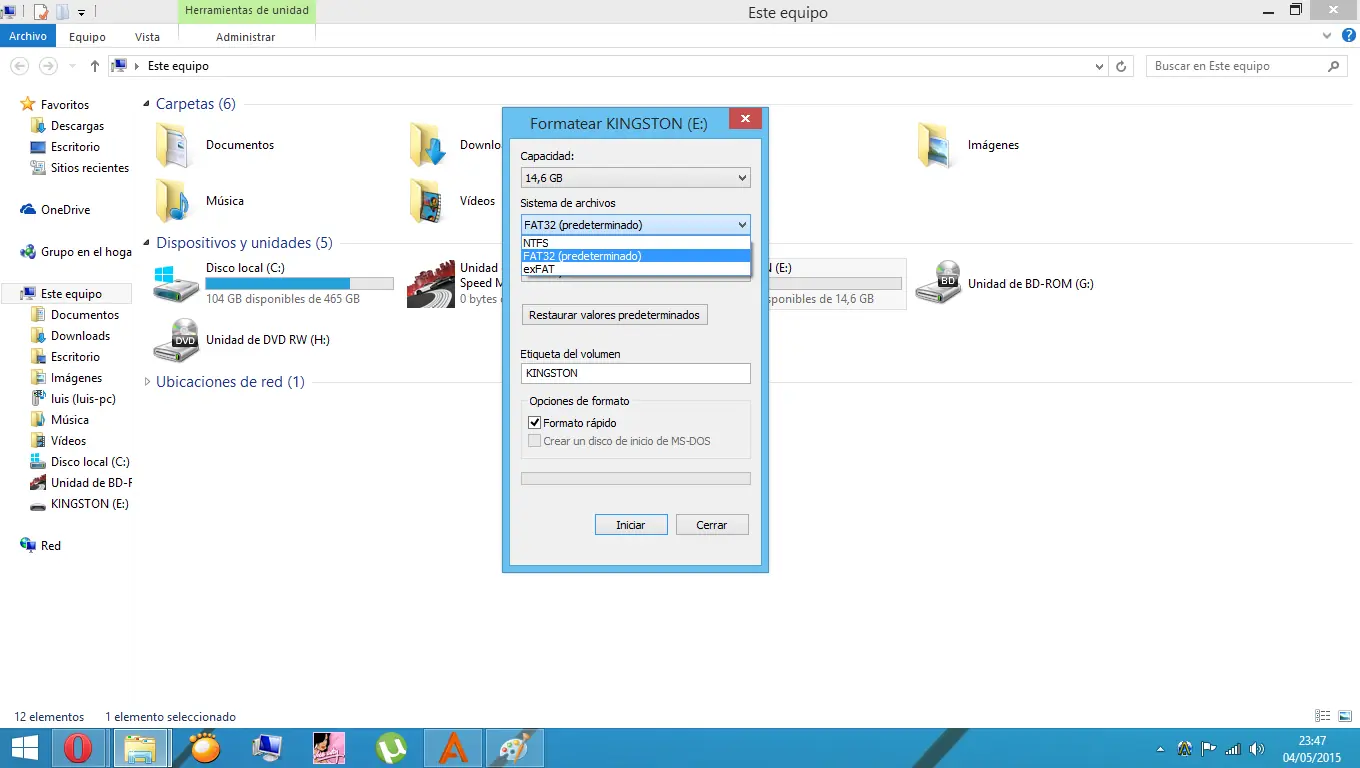Open the Documentos folder icon in Carpetas

(174, 145)
